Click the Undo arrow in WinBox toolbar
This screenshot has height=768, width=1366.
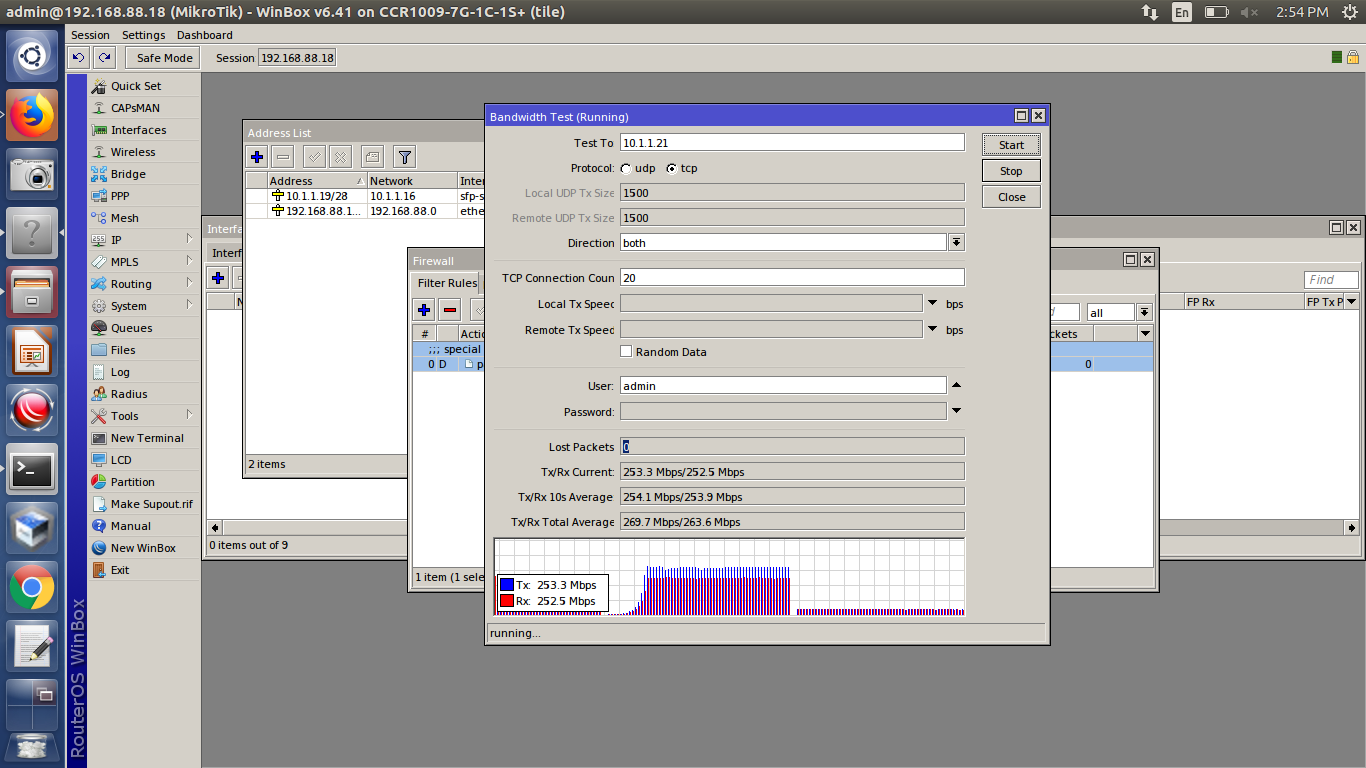[79, 58]
